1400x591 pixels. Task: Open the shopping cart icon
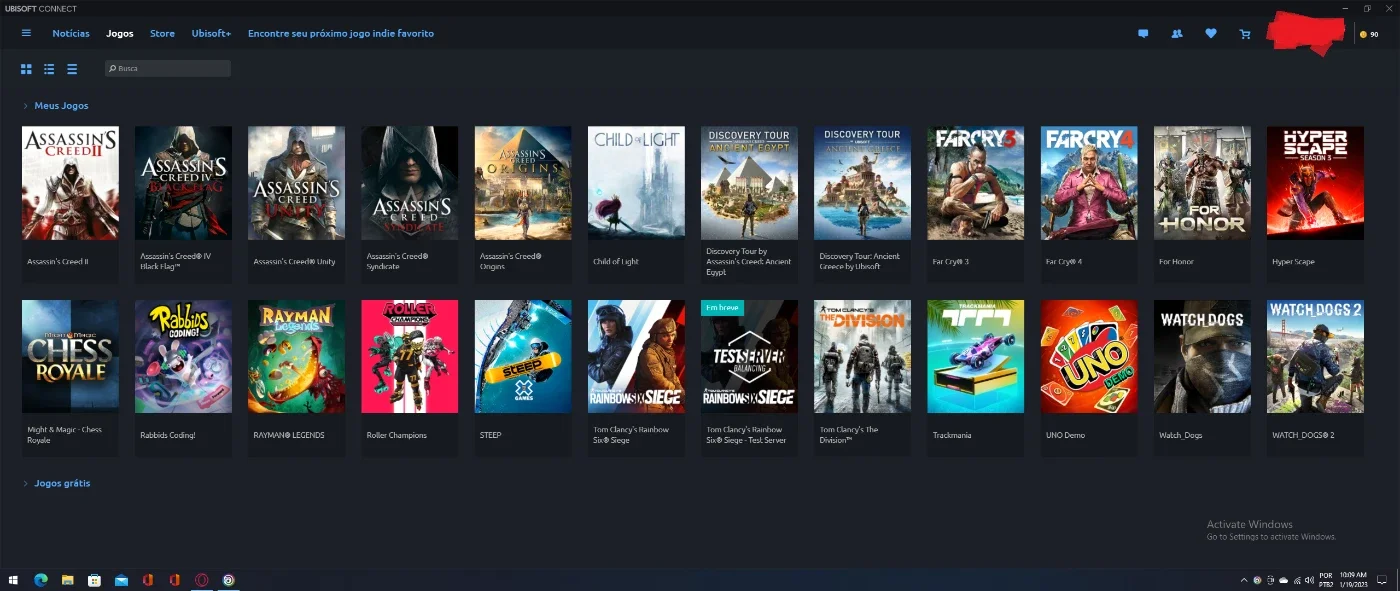coord(1245,33)
